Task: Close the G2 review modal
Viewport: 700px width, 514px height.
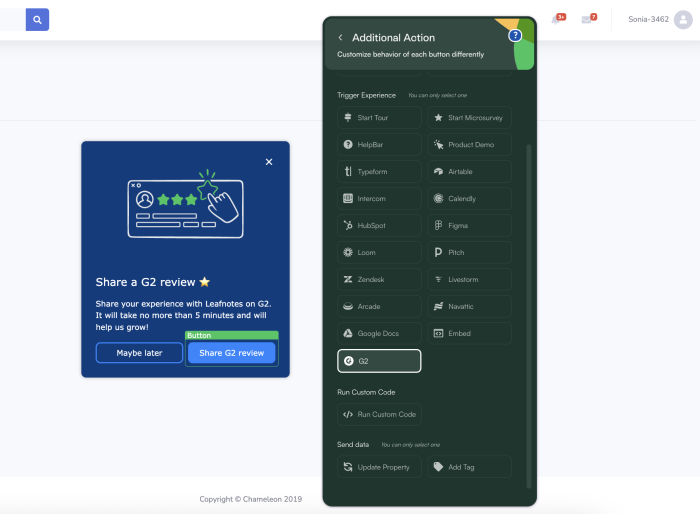Action: click(x=269, y=162)
